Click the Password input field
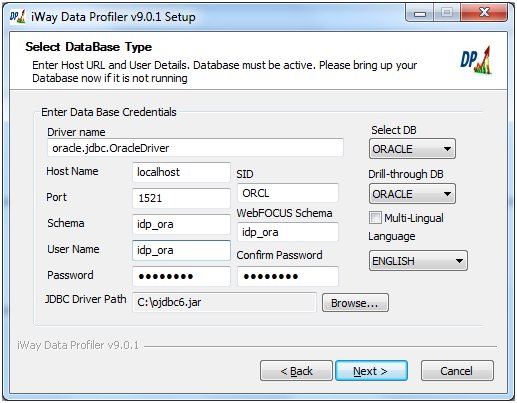The width and height of the screenshot is (517, 403). (181, 276)
